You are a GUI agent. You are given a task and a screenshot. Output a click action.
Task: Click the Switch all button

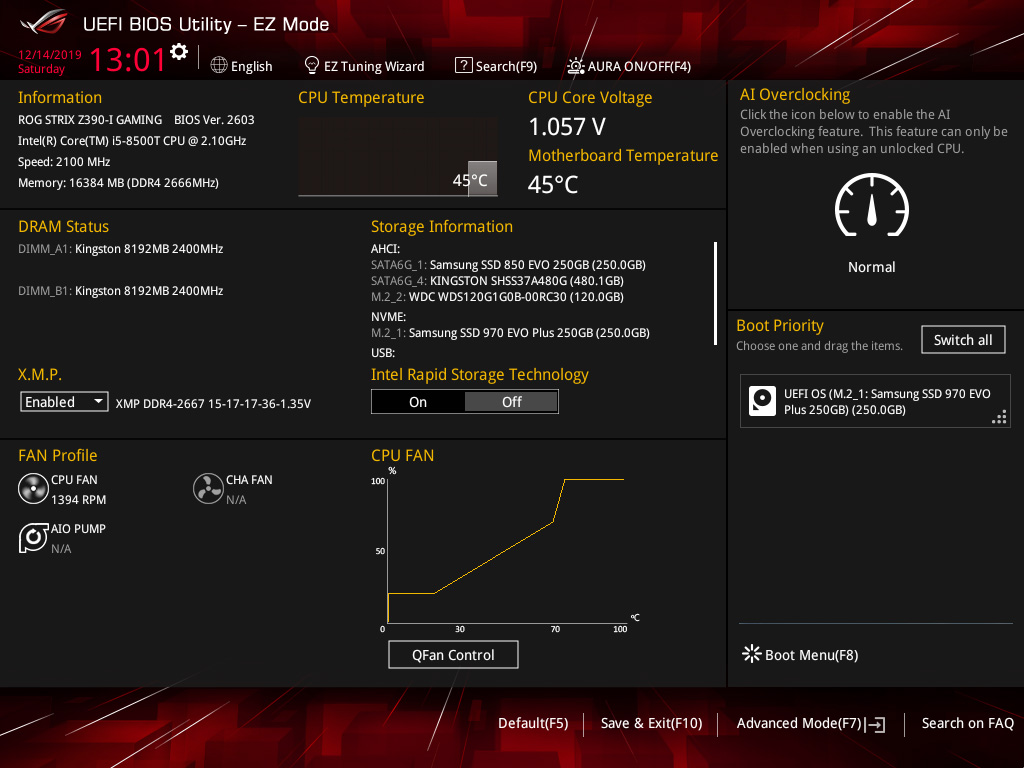(x=963, y=340)
